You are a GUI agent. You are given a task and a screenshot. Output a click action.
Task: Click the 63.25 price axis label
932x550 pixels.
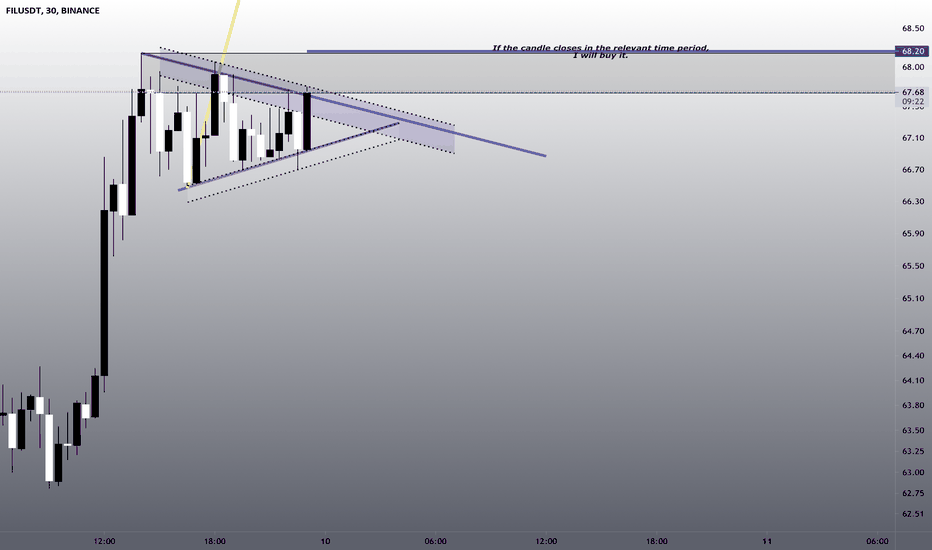tap(912, 451)
